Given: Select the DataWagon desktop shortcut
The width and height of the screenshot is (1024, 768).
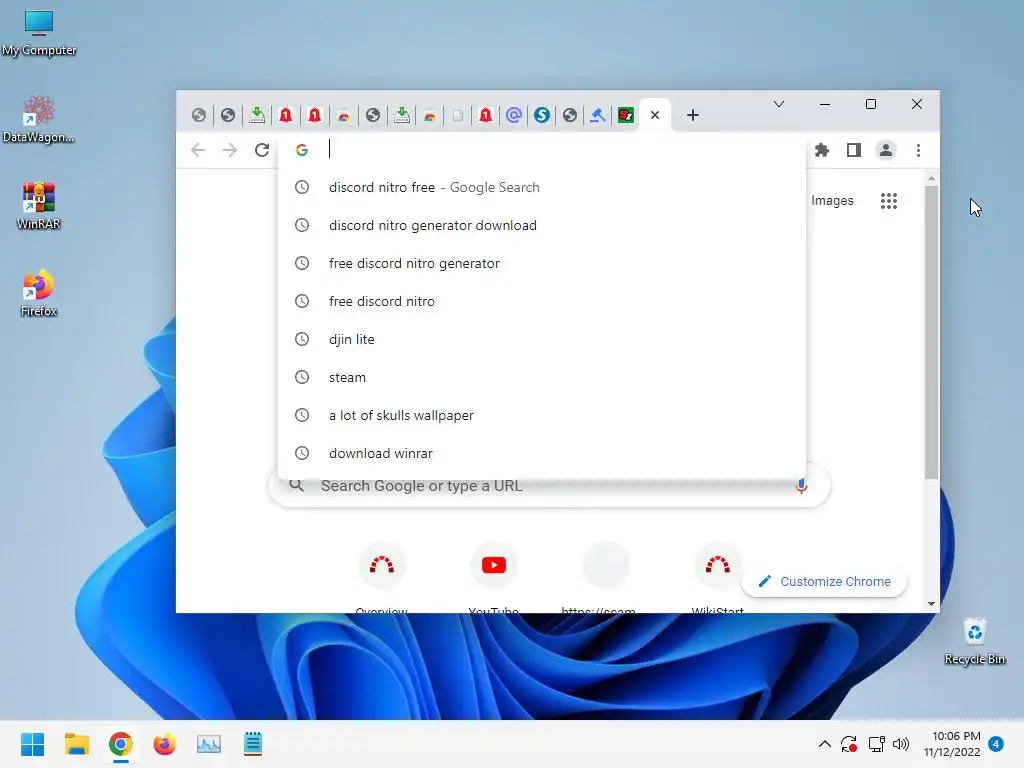Looking at the screenshot, I should coord(39,120).
